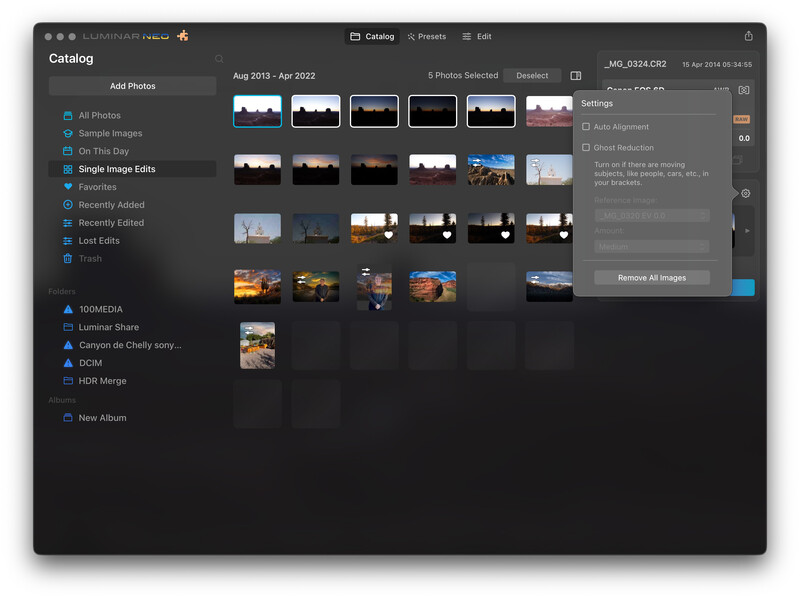This screenshot has width=800, height=599.
Task: Select the red canyon thumbnail
Action: (x=433, y=286)
